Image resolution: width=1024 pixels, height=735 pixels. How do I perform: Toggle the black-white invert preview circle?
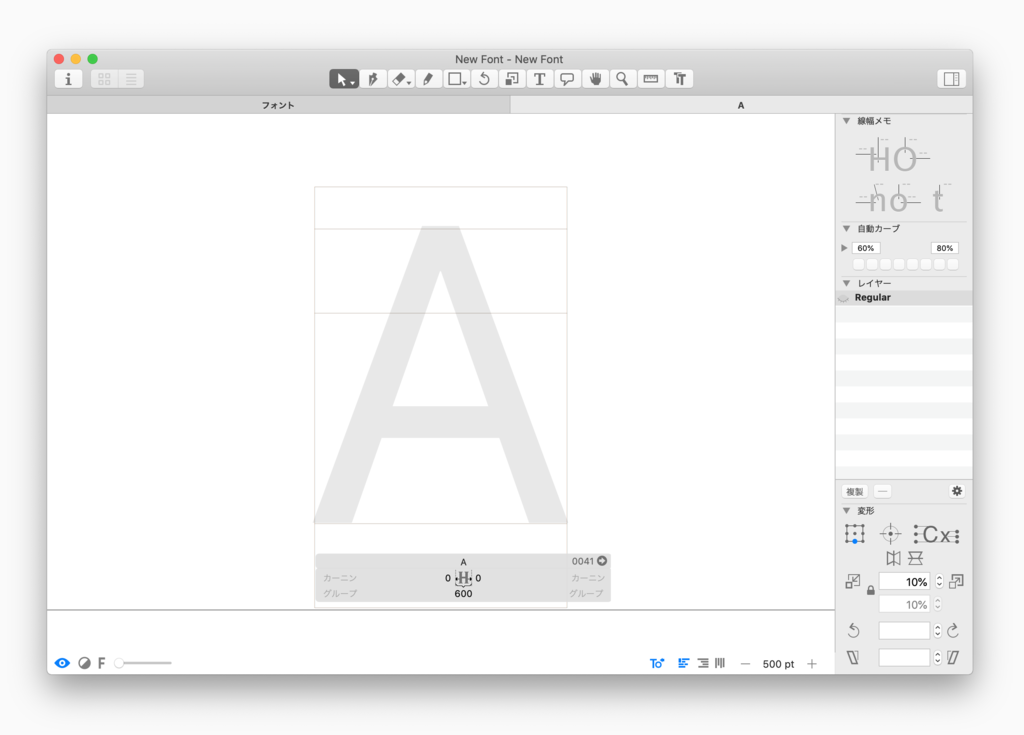[84, 663]
